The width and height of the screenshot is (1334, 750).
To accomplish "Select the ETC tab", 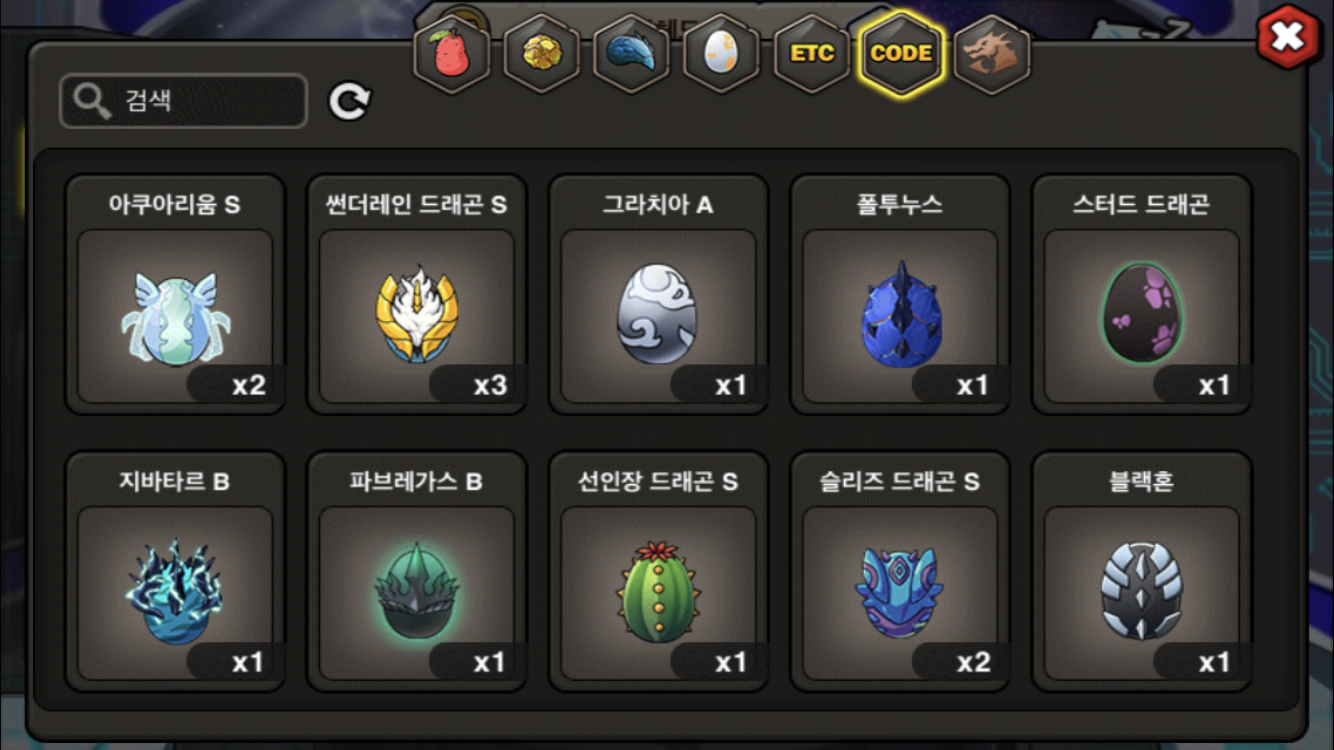I will coord(811,54).
